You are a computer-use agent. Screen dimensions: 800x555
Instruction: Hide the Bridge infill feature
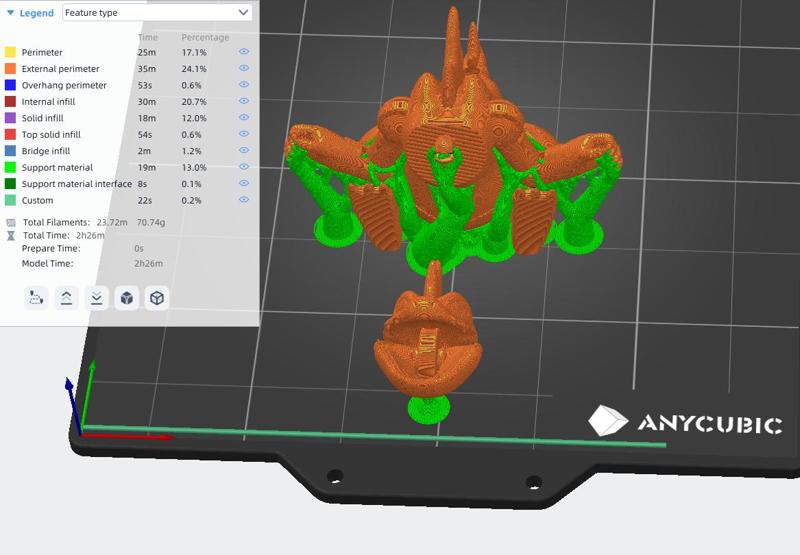[244, 150]
